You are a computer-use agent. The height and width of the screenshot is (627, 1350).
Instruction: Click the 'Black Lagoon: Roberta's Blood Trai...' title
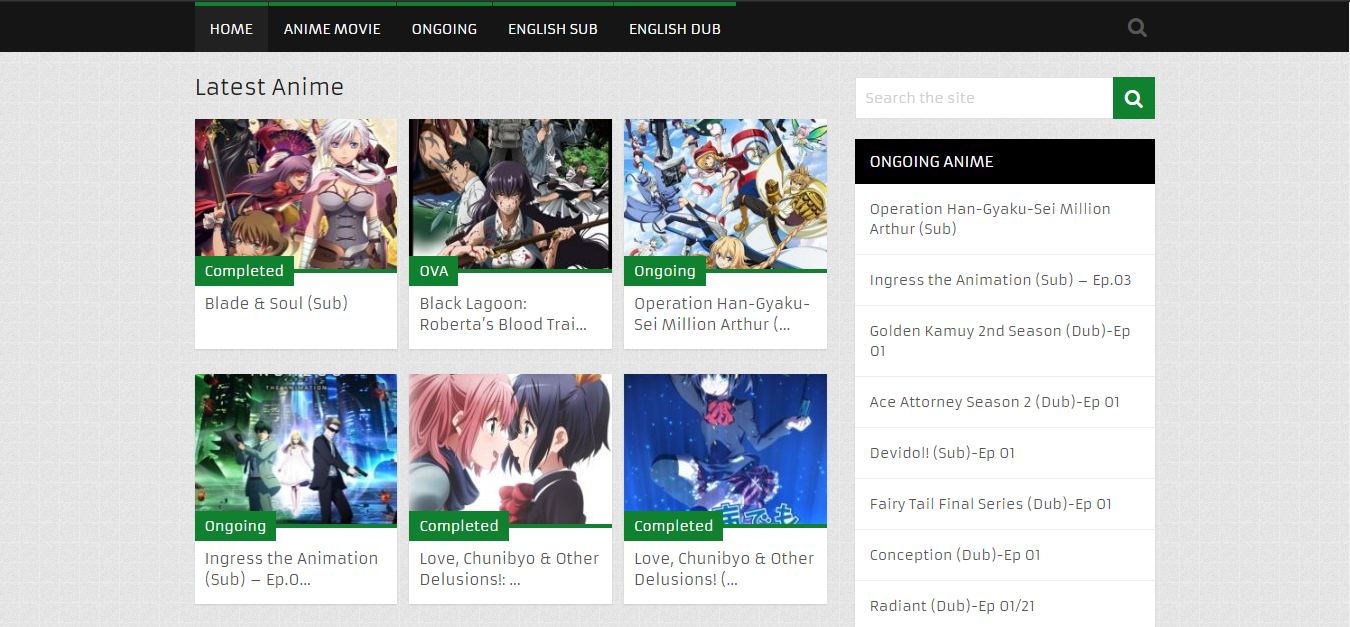tap(503, 314)
